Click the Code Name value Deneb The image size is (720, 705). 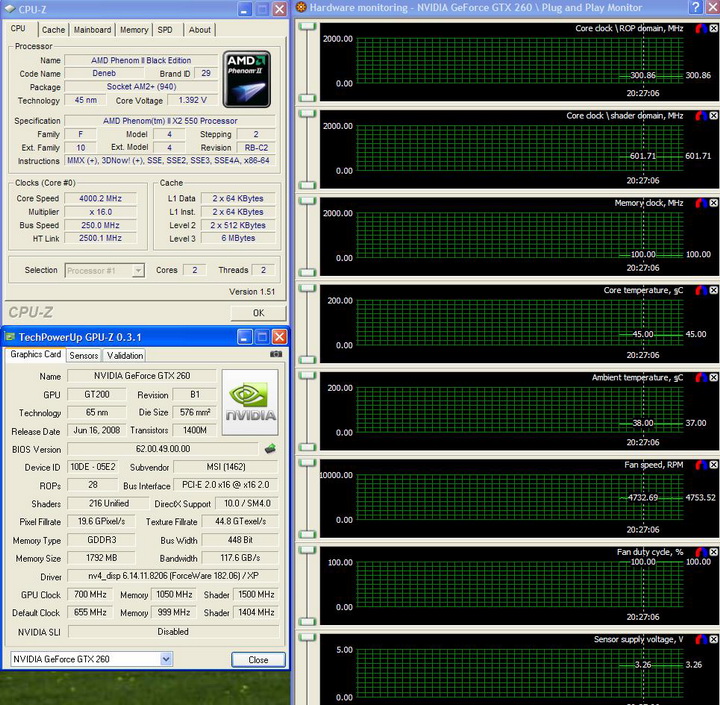104,73
